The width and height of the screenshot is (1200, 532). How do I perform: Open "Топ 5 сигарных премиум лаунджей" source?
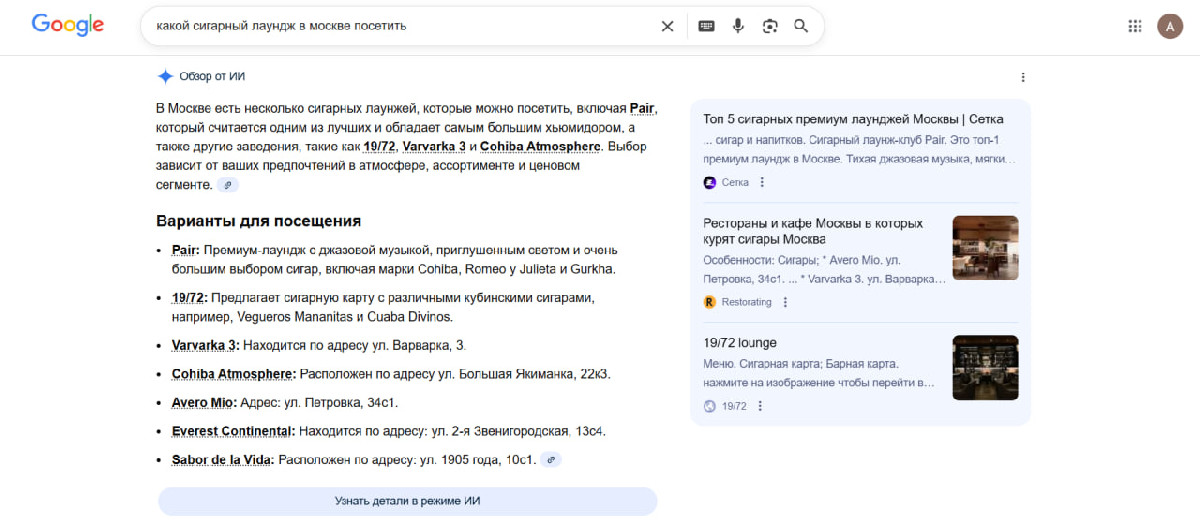pos(853,119)
